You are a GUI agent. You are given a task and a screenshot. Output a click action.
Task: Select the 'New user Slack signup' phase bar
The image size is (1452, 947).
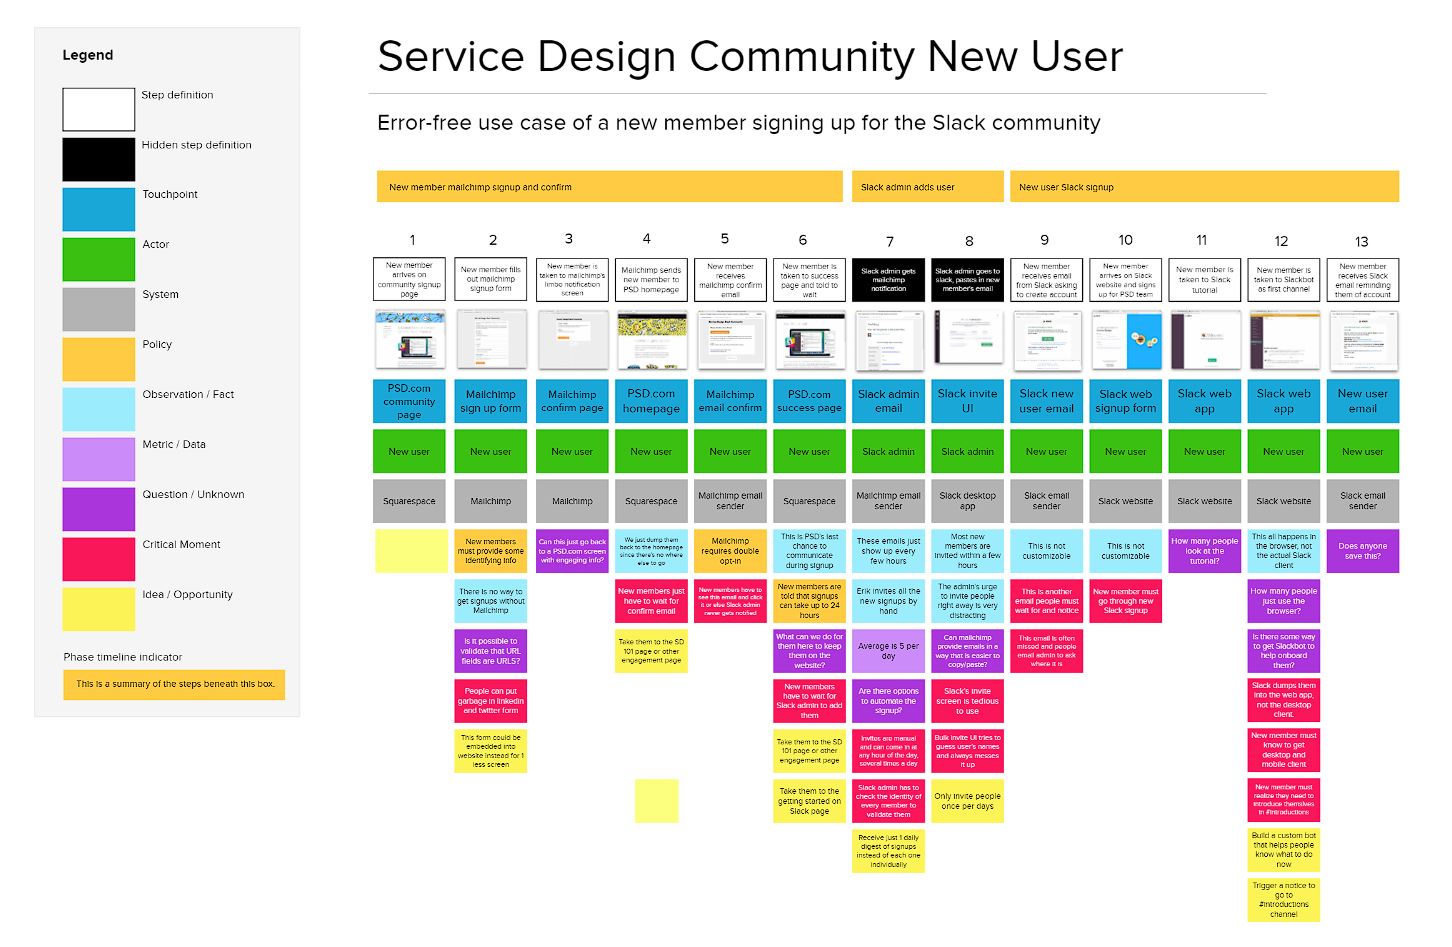point(1204,187)
